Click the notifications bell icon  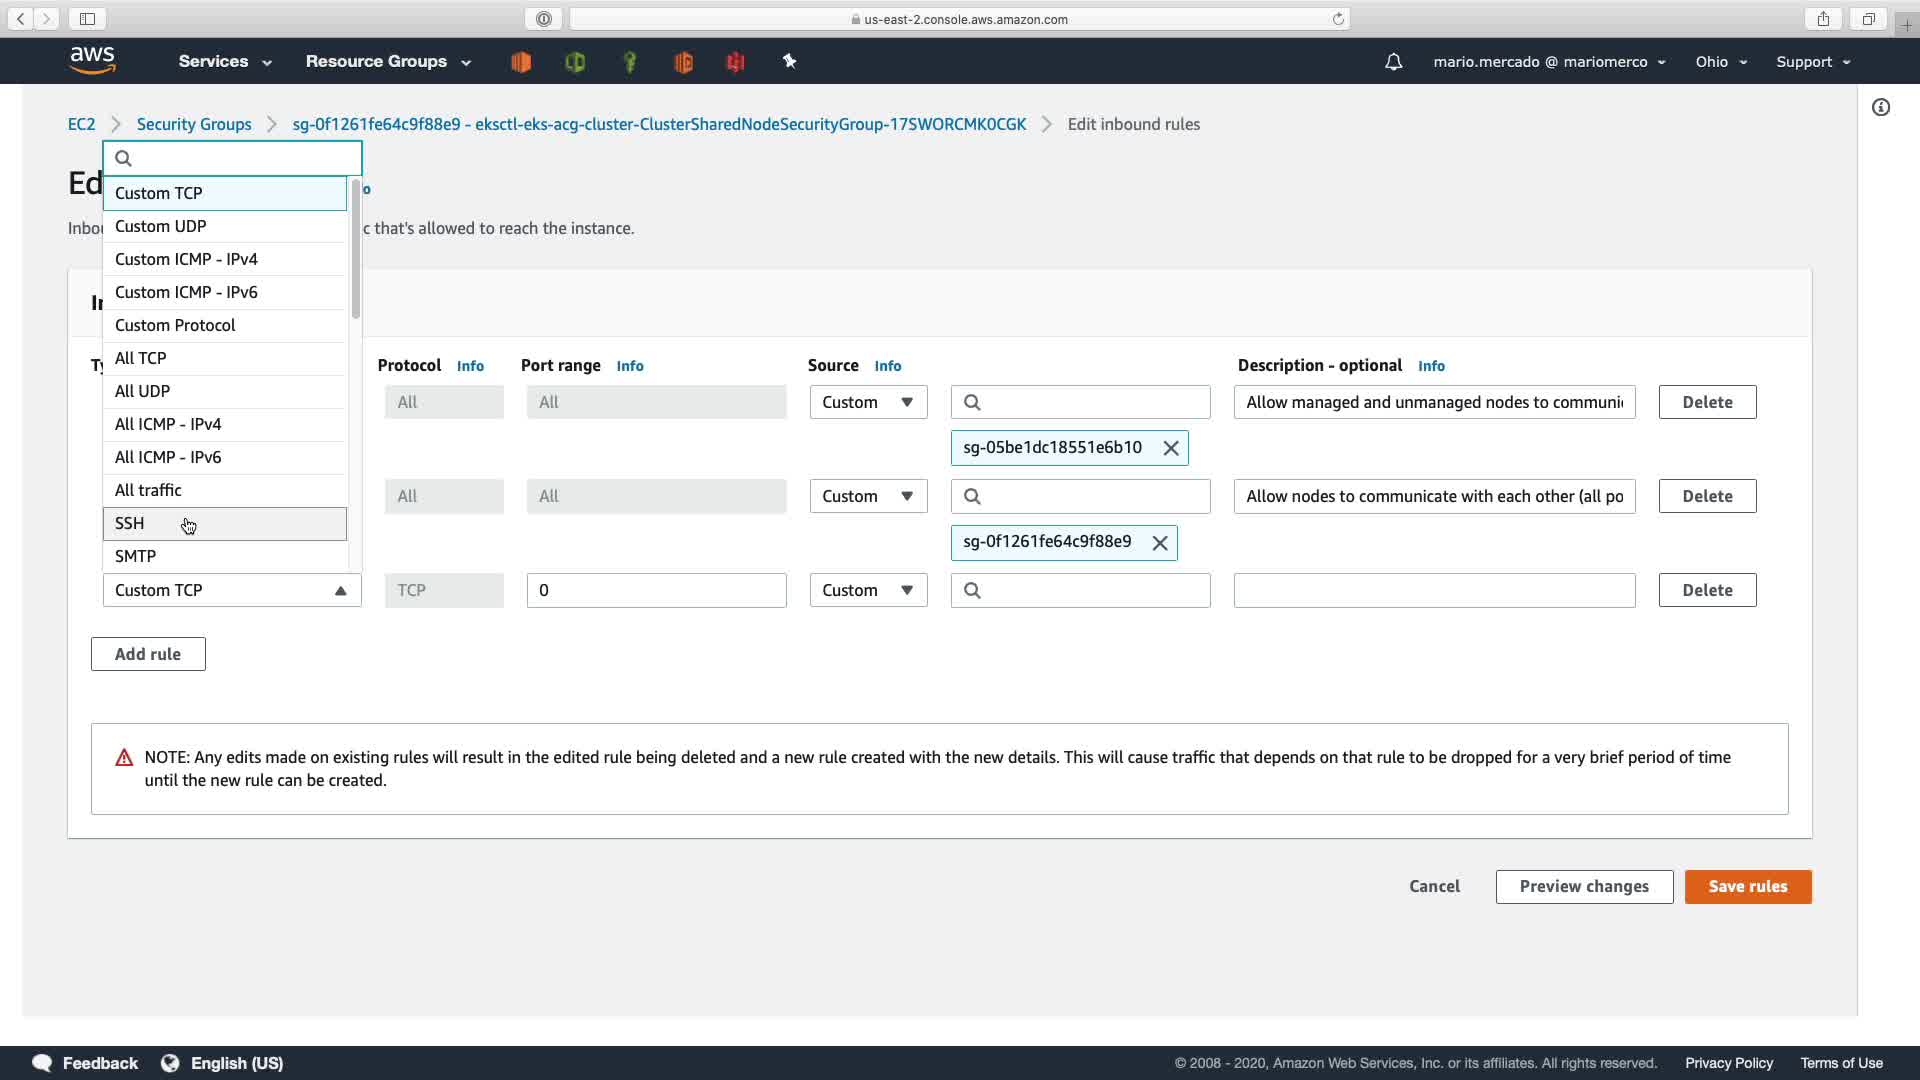[1393, 62]
